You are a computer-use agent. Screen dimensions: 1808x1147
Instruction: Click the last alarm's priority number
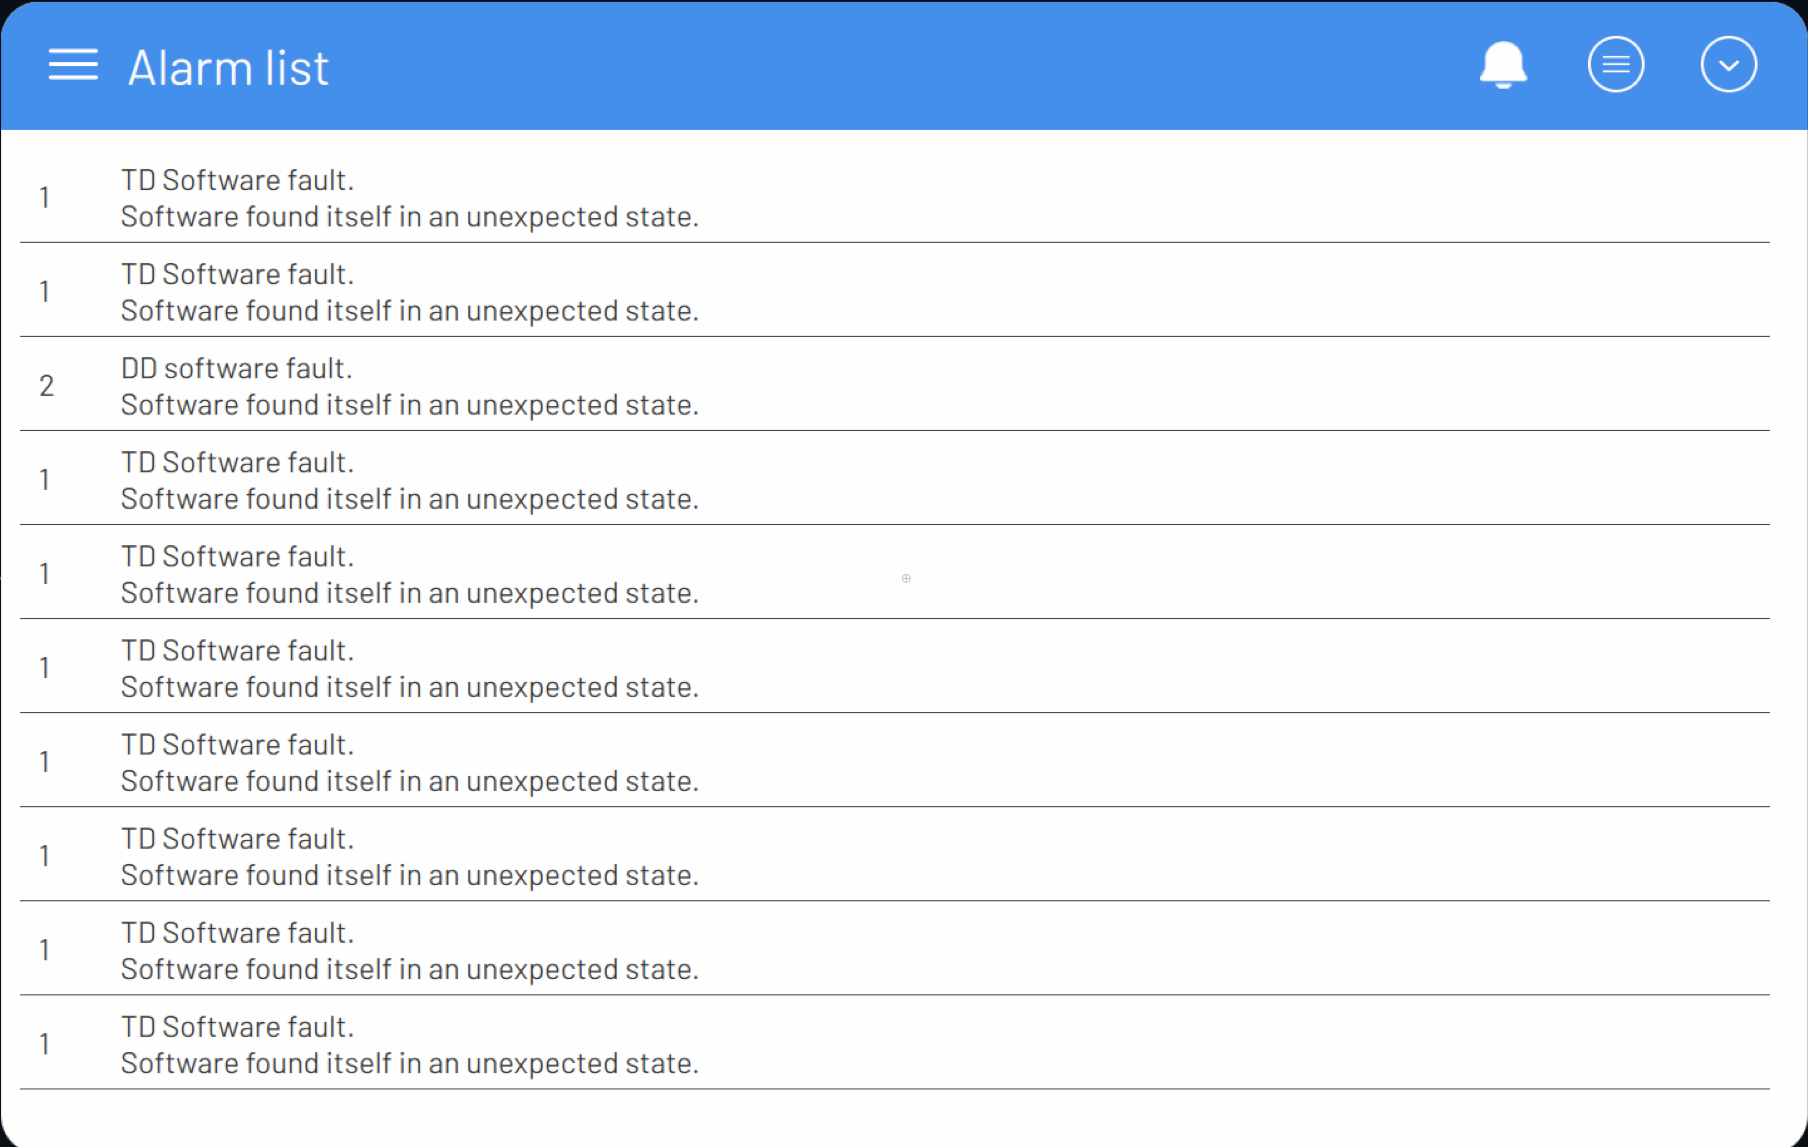[x=45, y=1044]
